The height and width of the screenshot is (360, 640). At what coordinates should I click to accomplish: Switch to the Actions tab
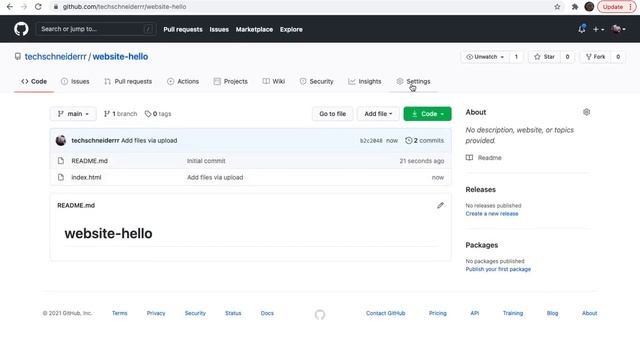tap(183, 81)
